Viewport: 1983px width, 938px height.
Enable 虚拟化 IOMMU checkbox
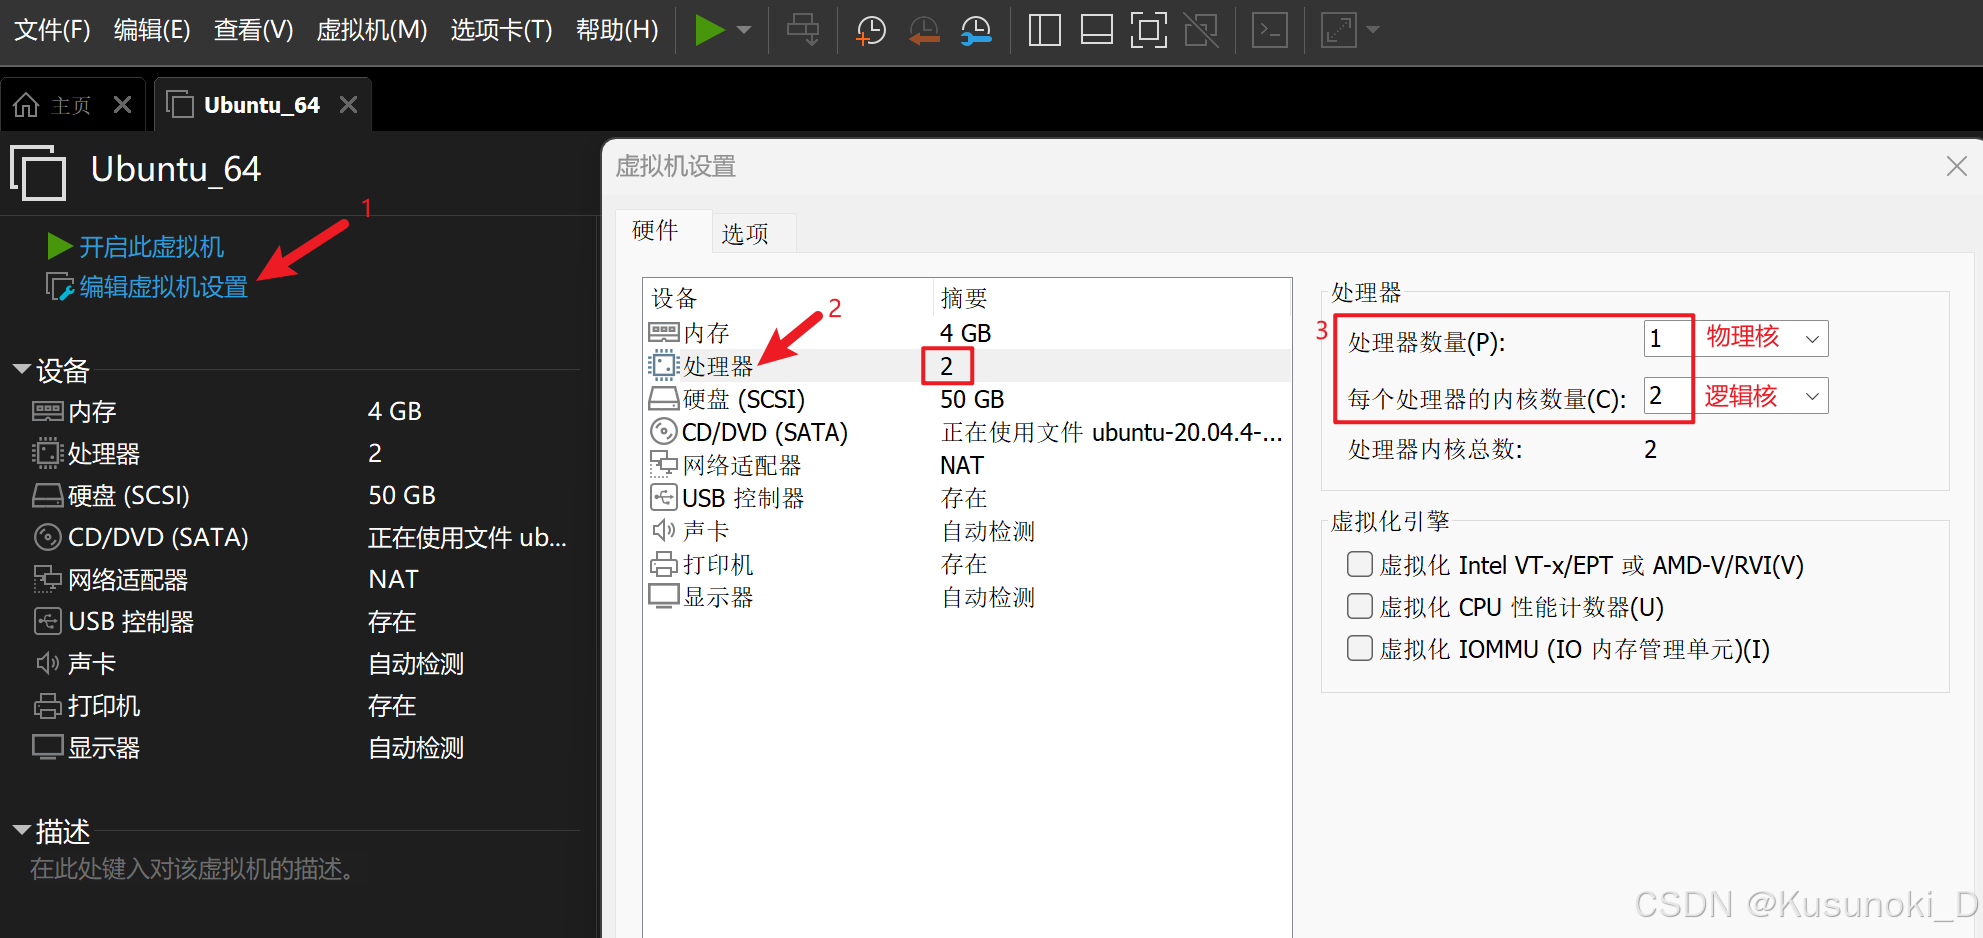[1360, 648]
